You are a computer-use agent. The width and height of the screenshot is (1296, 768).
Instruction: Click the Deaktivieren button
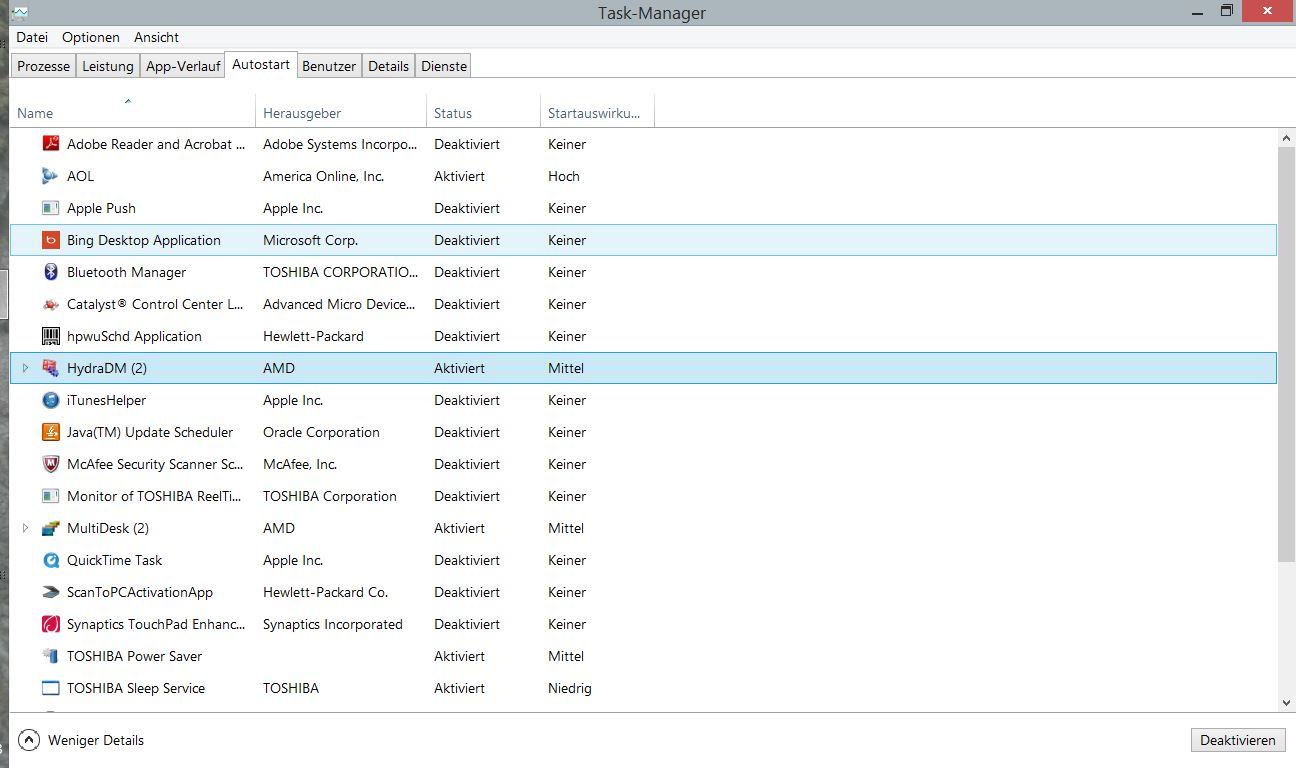pos(1238,740)
